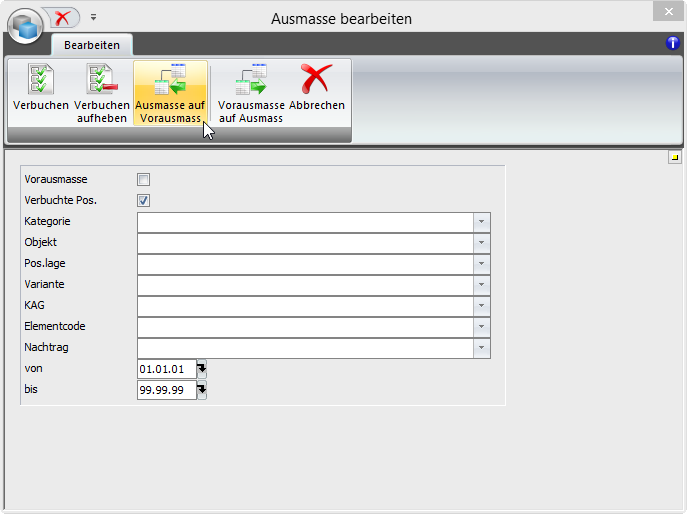Click the blue info icon
The height and width of the screenshot is (514, 687).
click(673, 43)
